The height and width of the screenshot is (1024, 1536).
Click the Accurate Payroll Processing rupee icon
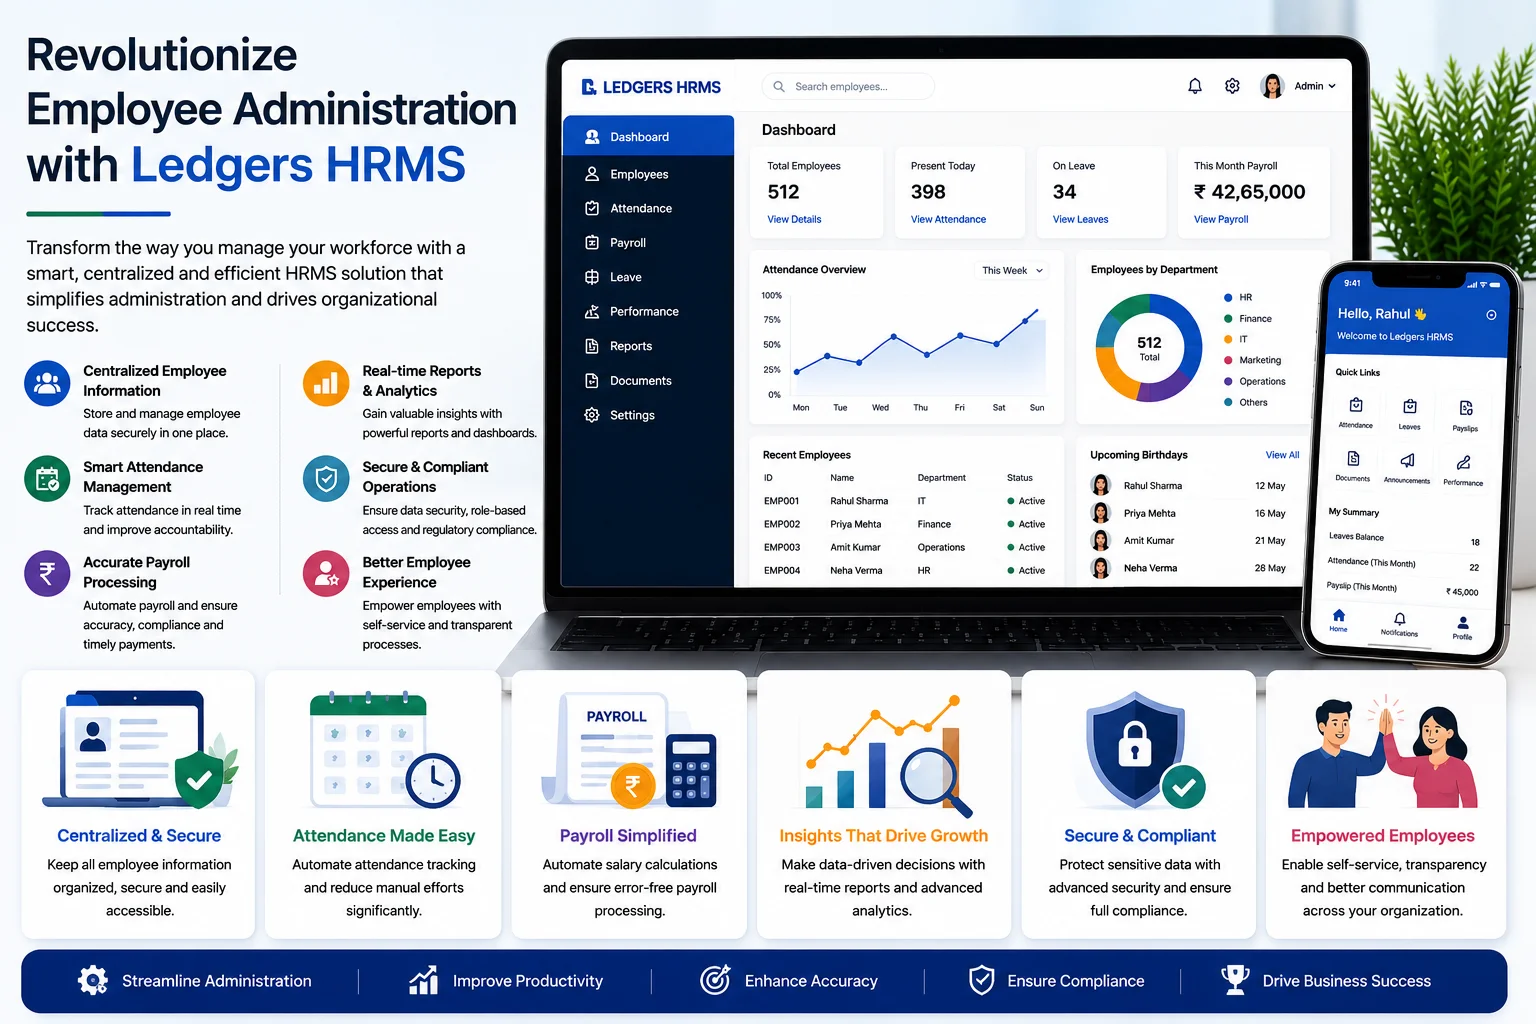coord(47,574)
